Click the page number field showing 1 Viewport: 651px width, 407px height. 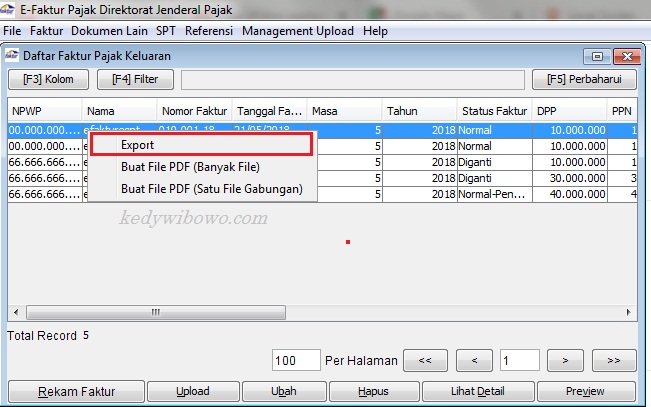tap(520, 360)
